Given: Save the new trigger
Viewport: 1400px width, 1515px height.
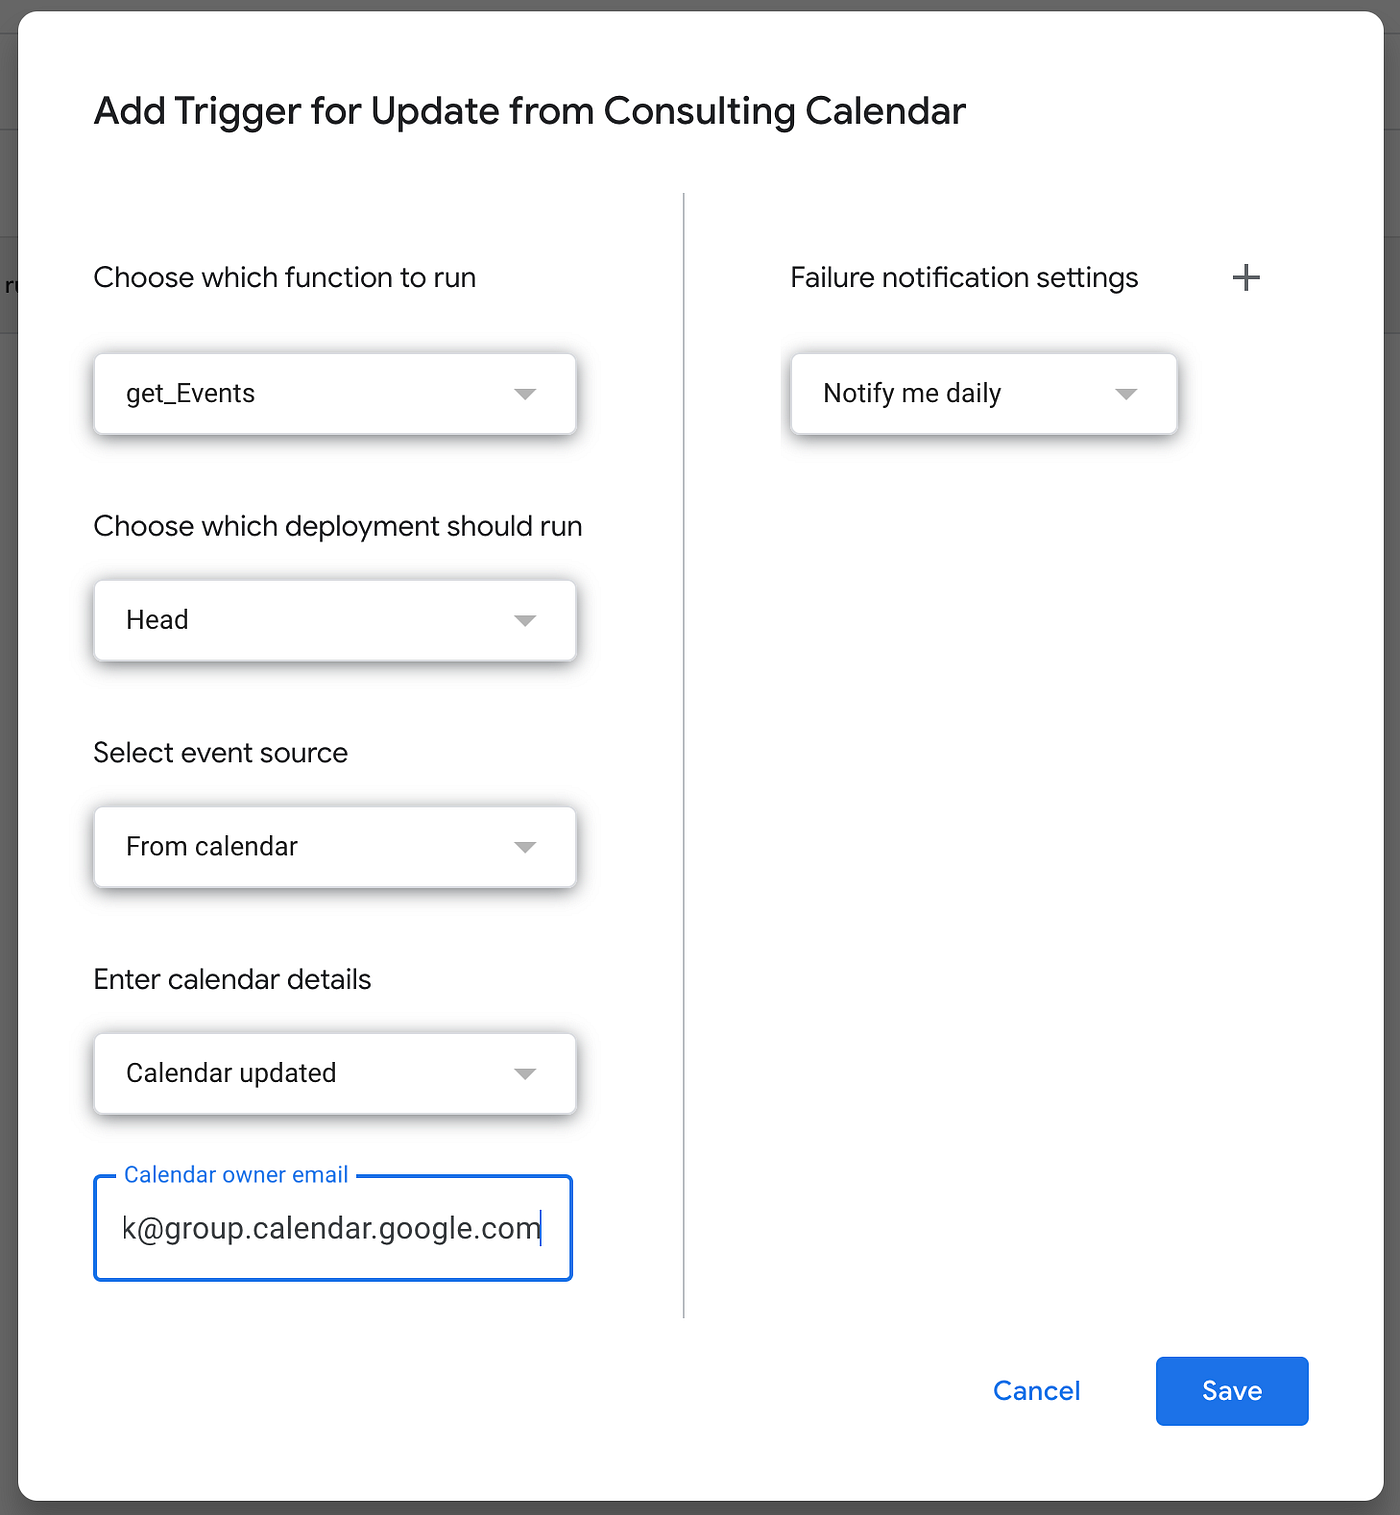Looking at the screenshot, I should 1232,1391.
